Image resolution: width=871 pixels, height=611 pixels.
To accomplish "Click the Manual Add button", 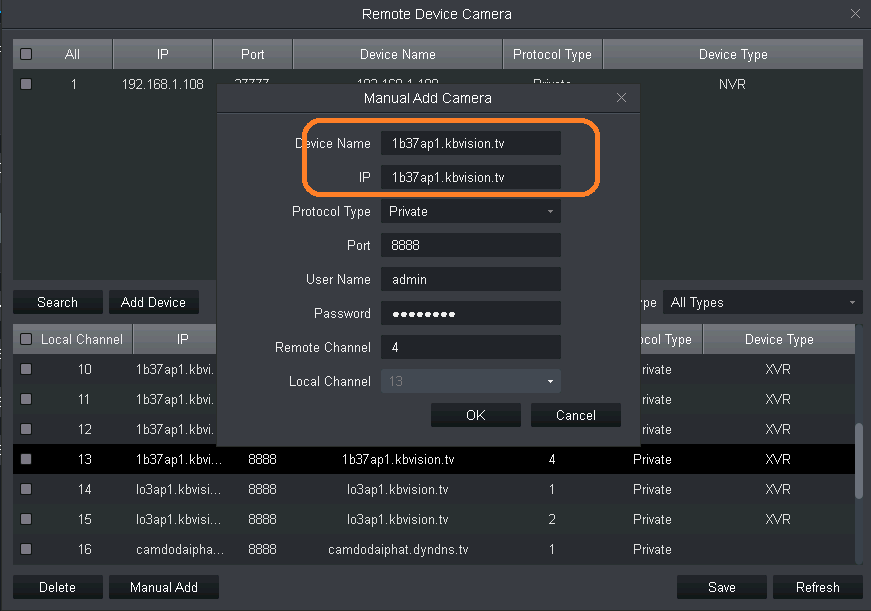I will click(x=163, y=588).
